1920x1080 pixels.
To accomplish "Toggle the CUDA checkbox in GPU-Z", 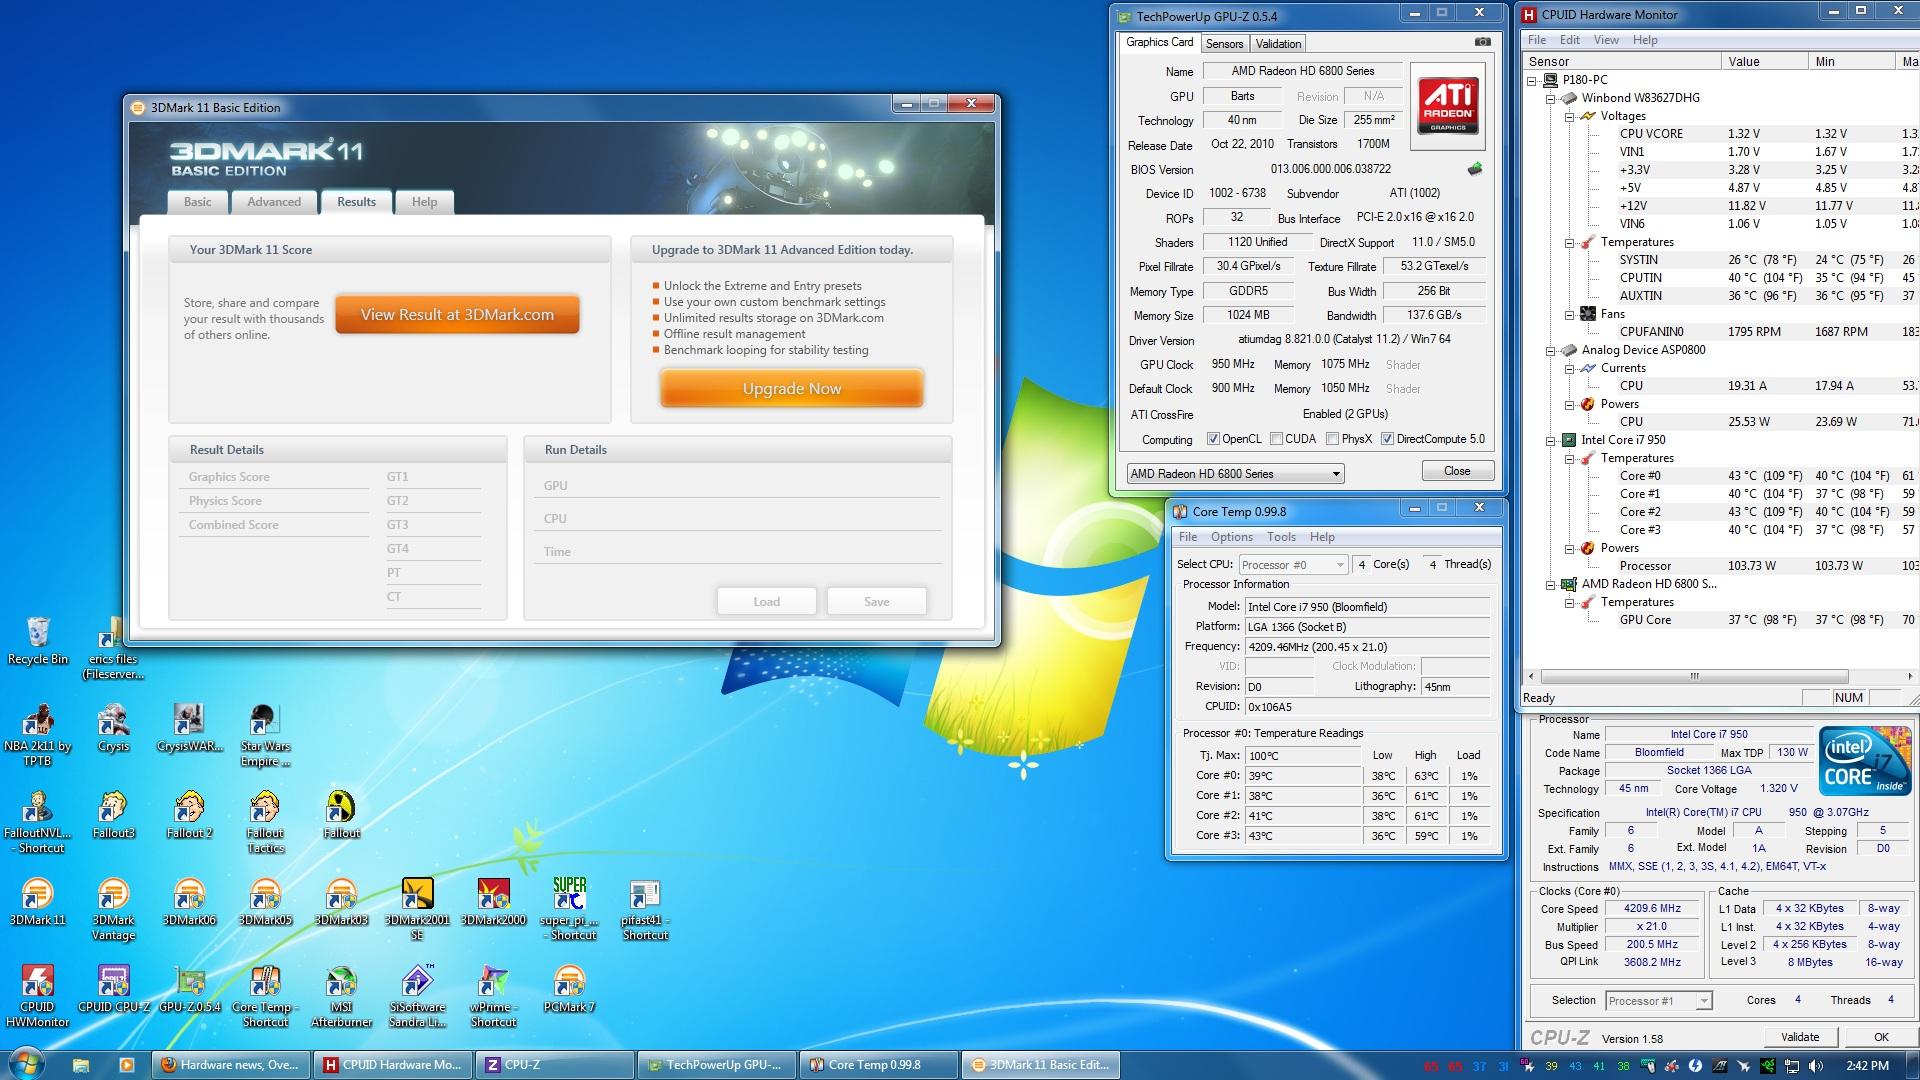I will (x=1276, y=439).
